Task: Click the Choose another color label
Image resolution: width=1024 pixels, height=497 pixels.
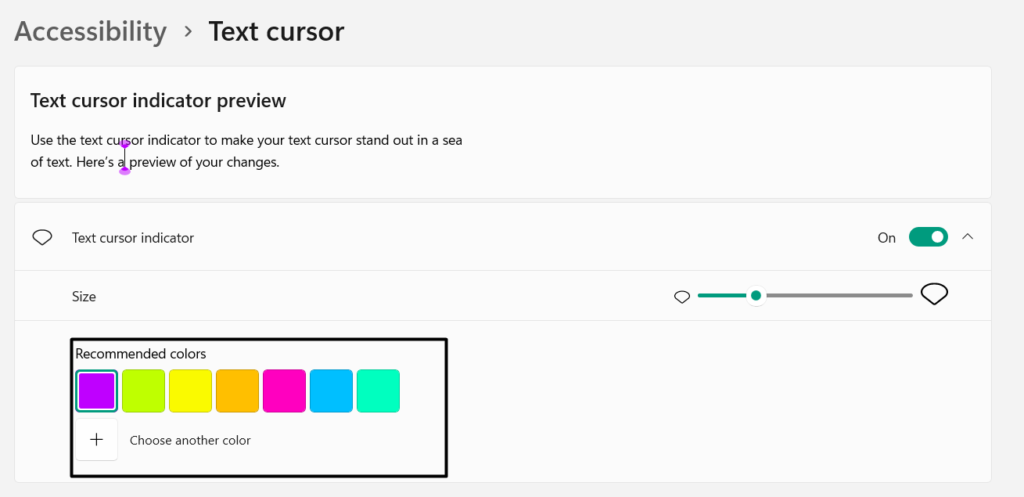Action: [190, 440]
